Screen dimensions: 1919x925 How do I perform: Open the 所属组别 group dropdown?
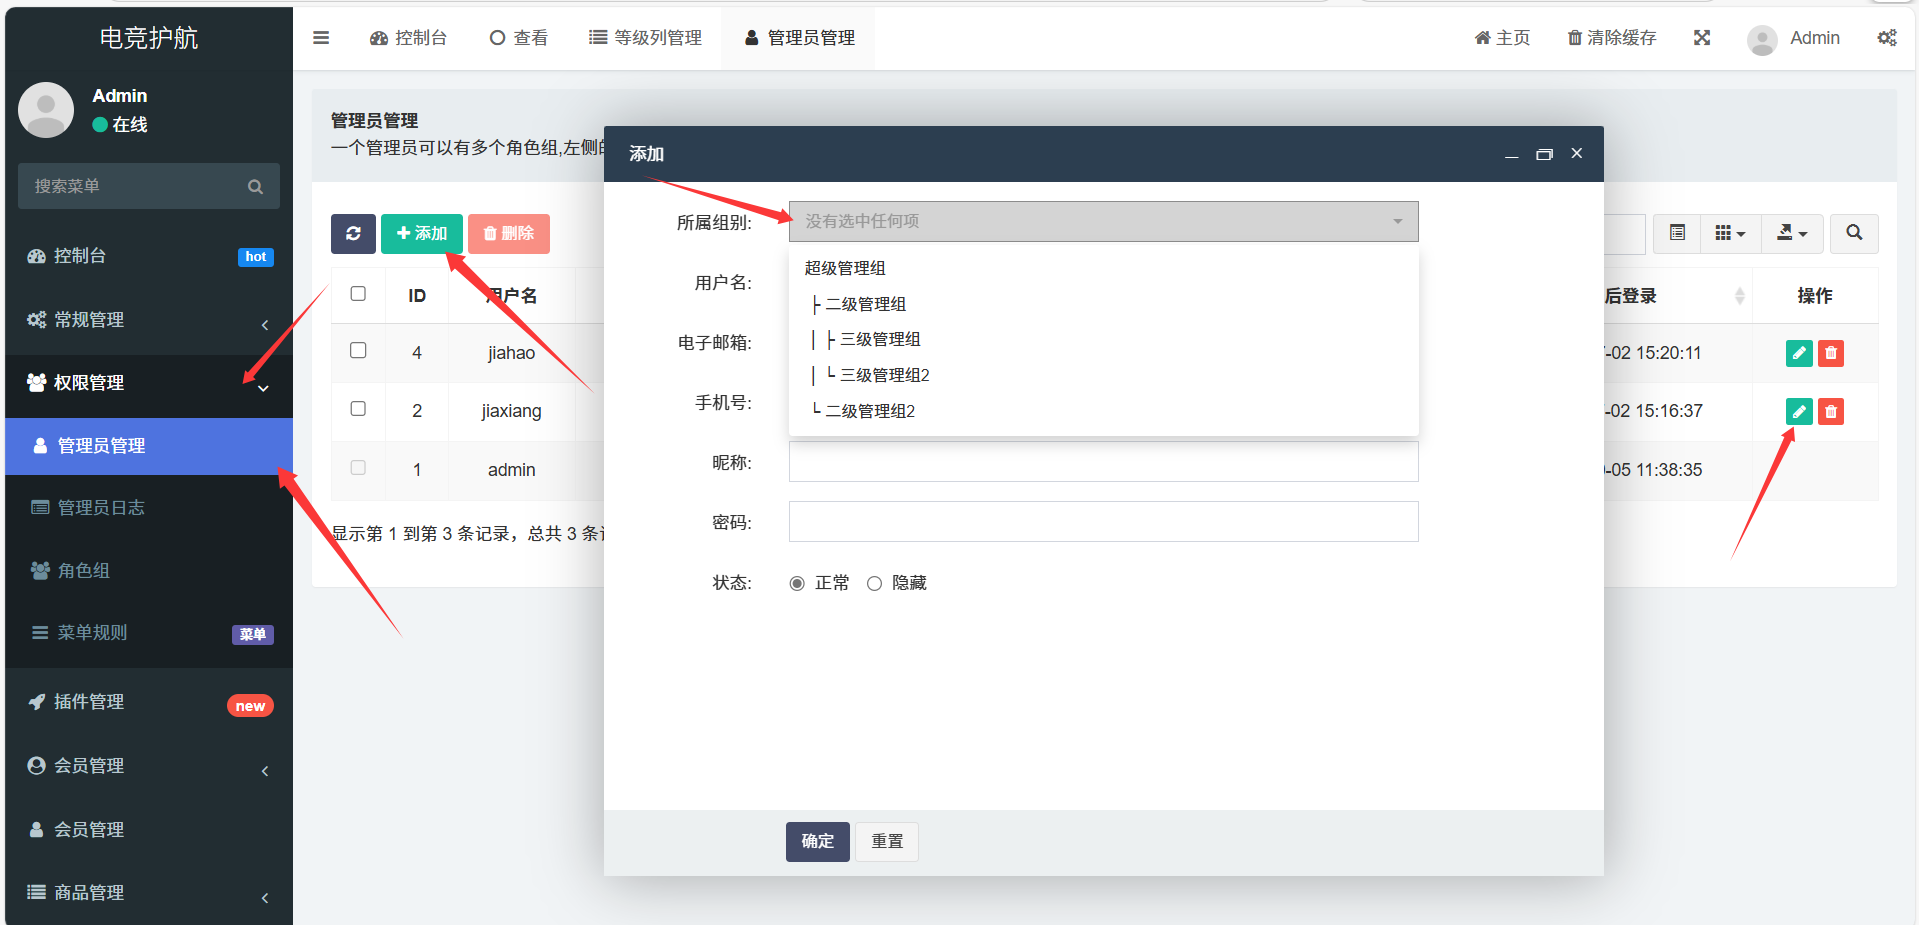coord(1102,222)
